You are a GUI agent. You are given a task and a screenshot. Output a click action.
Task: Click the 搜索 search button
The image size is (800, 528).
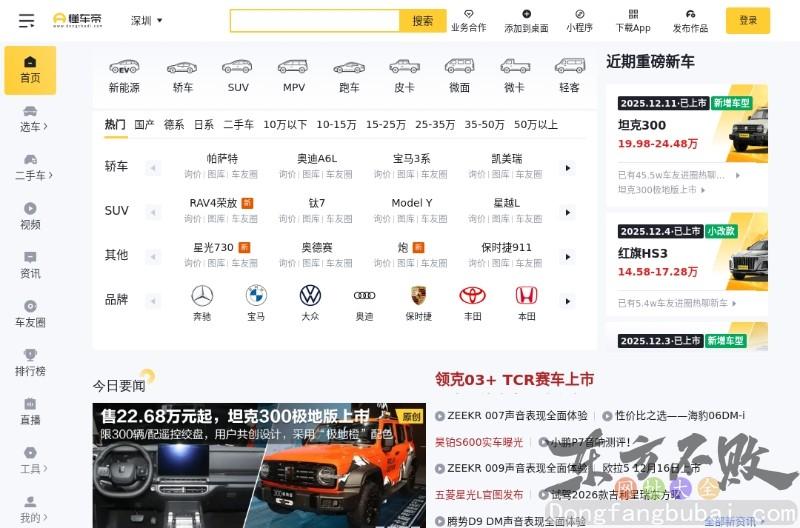click(x=422, y=21)
